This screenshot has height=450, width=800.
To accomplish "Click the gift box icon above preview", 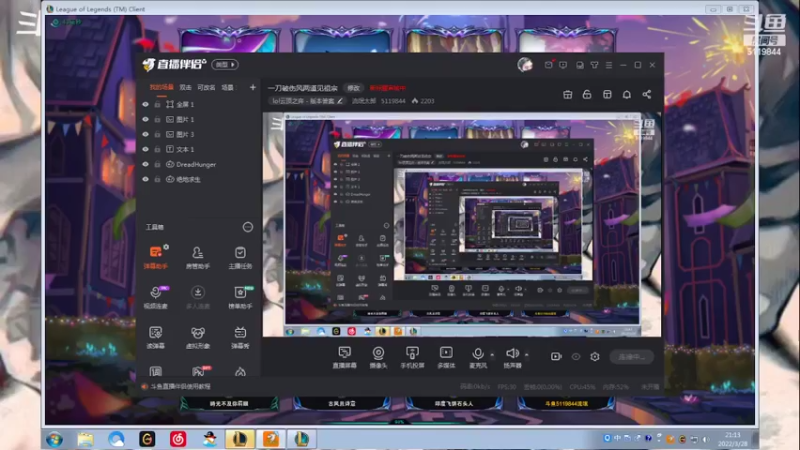I will point(567,94).
